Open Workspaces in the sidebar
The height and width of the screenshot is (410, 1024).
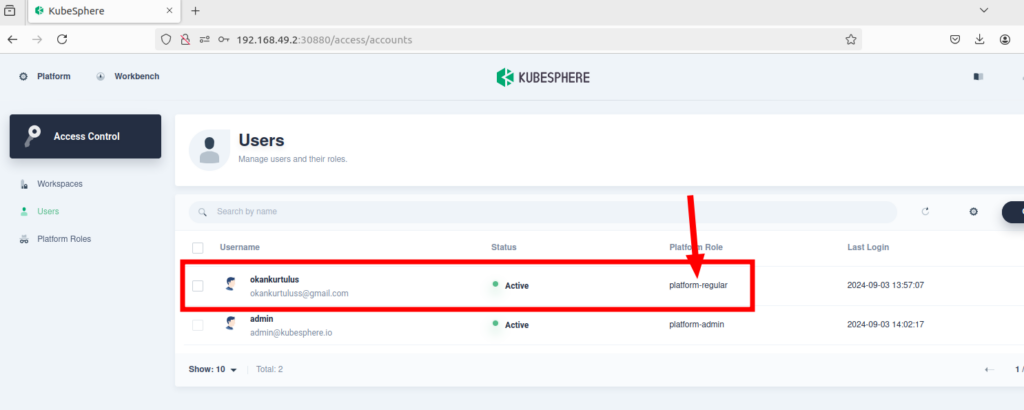click(59, 184)
